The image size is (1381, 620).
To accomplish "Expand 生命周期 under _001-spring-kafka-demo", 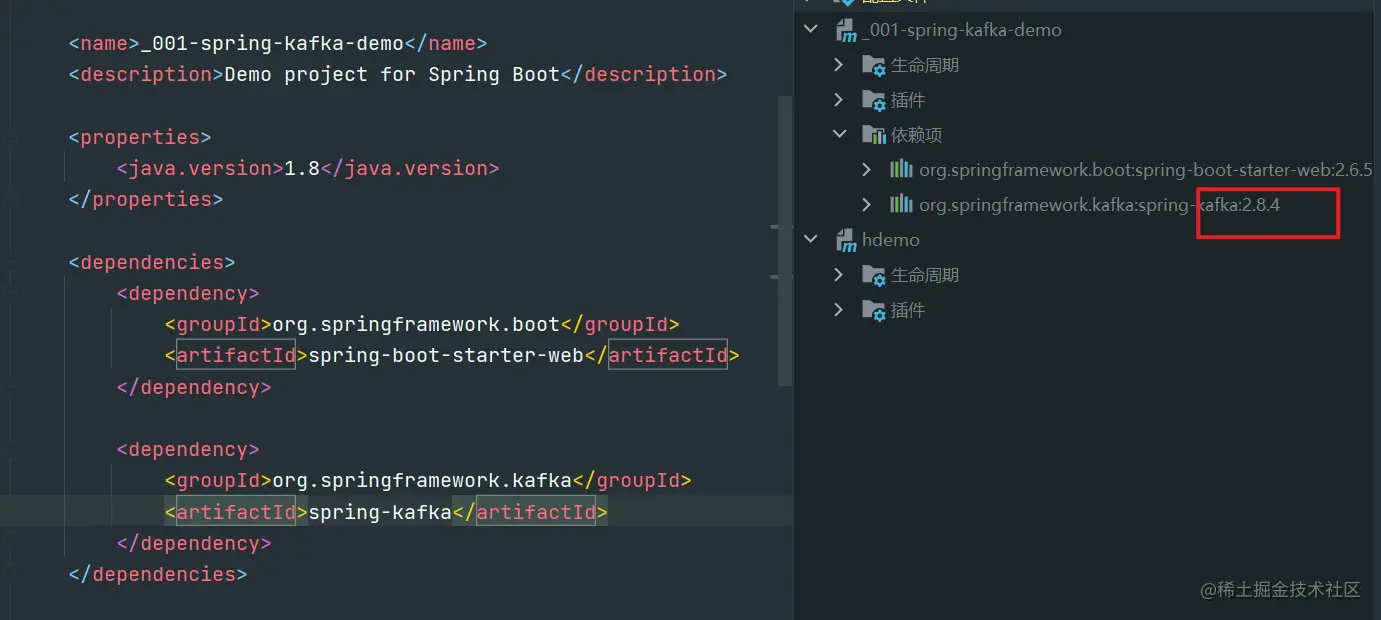I will [x=839, y=65].
